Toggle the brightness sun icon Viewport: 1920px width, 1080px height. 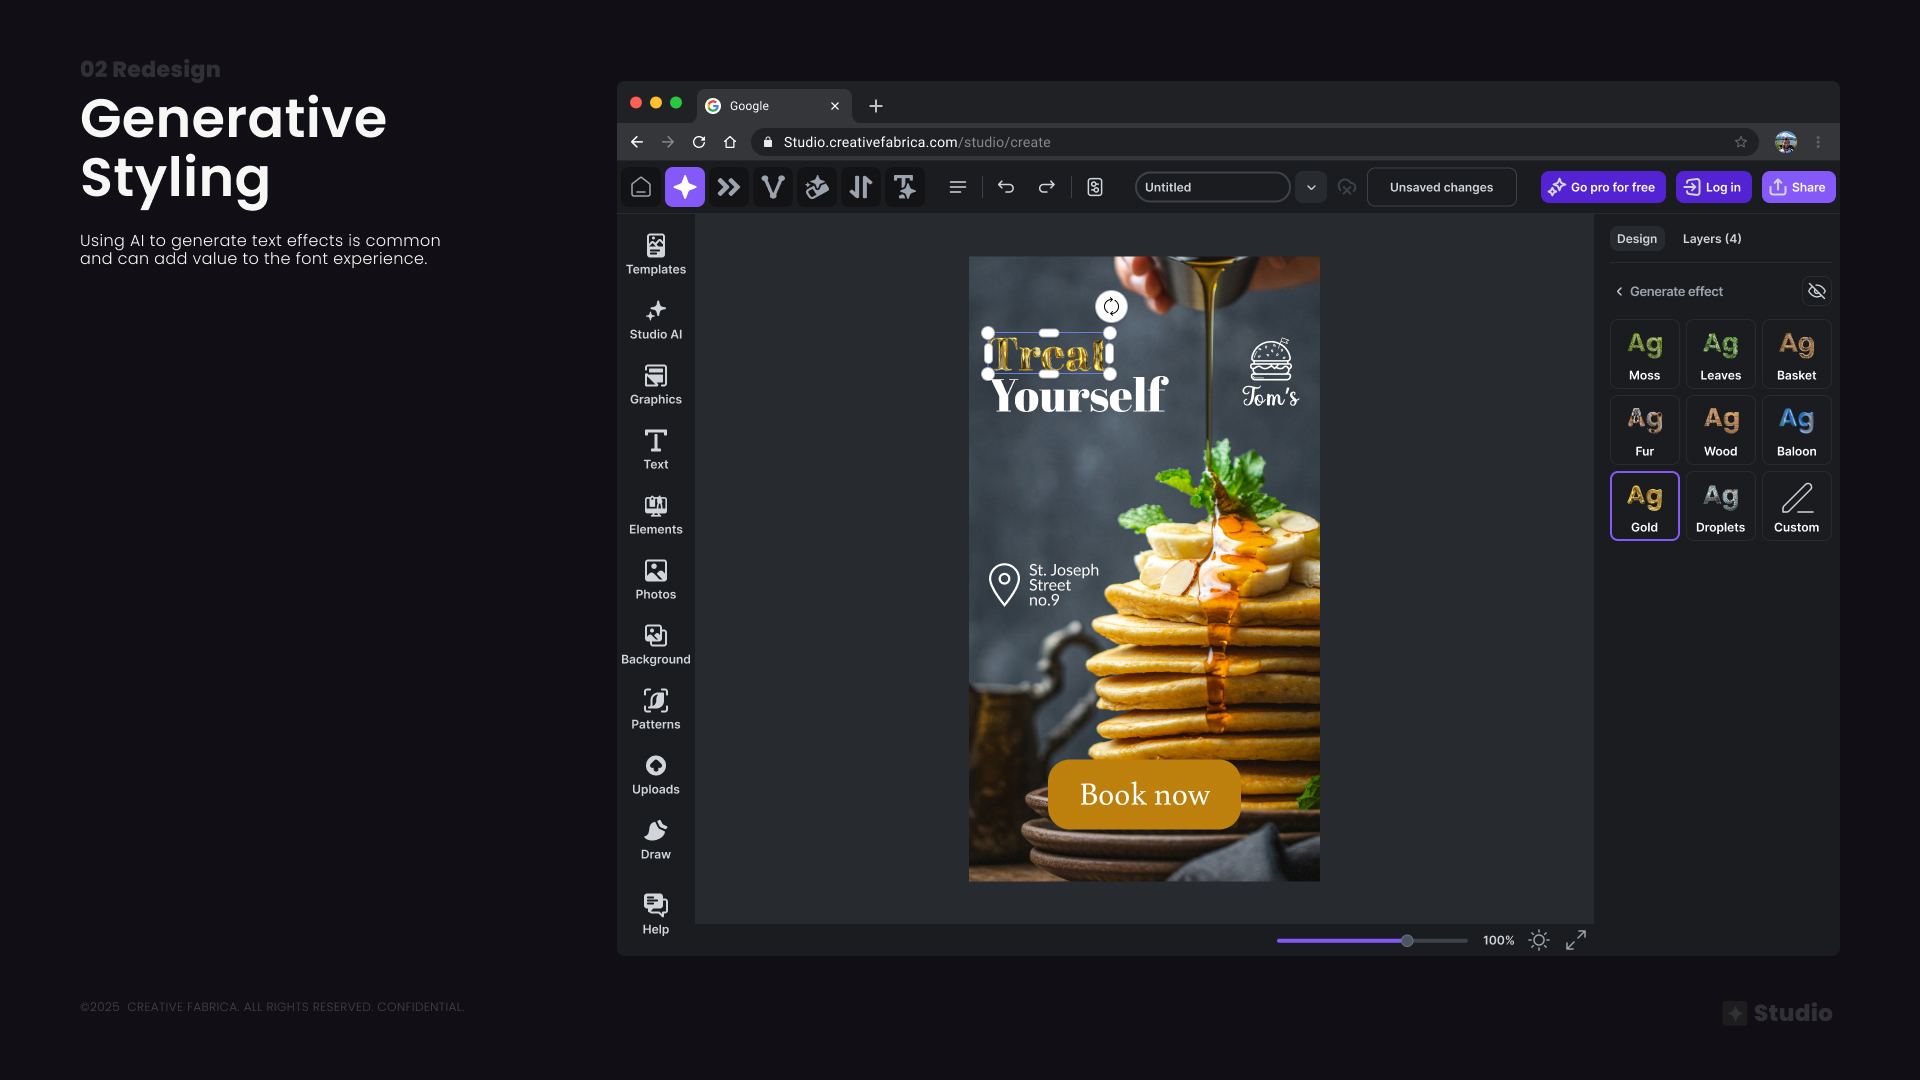[x=1539, y=940]
